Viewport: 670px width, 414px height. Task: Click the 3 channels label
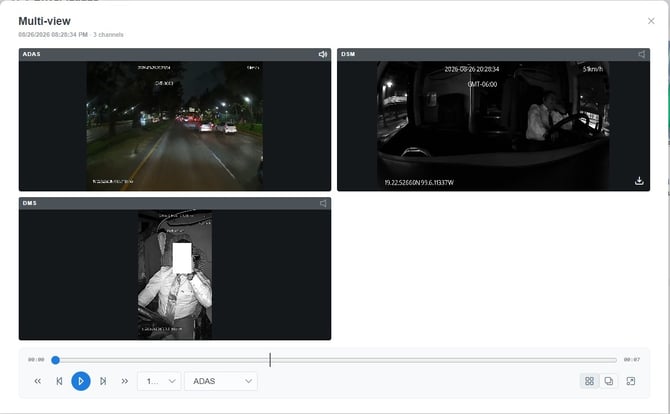tap(108, 35)
